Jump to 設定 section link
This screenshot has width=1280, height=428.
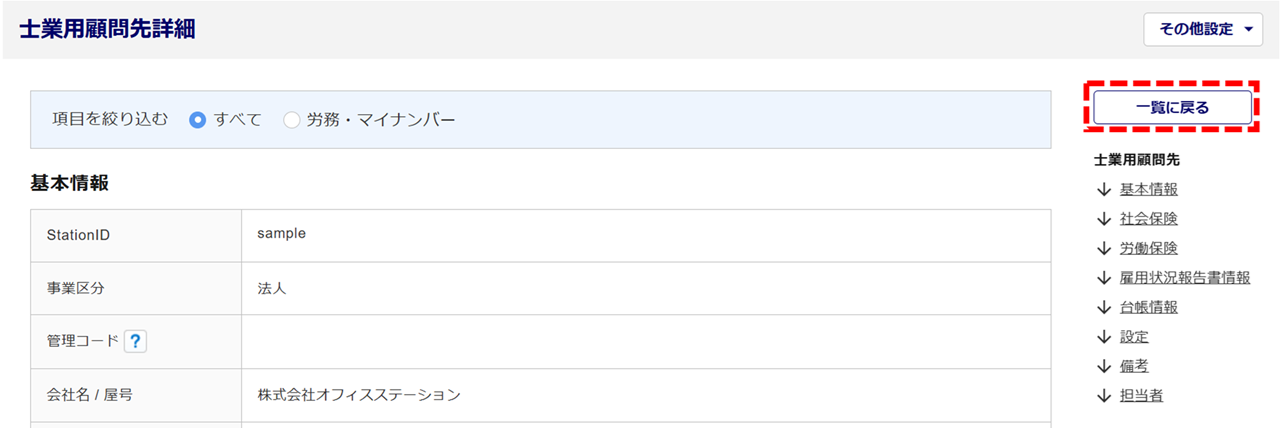(1135, 337)
